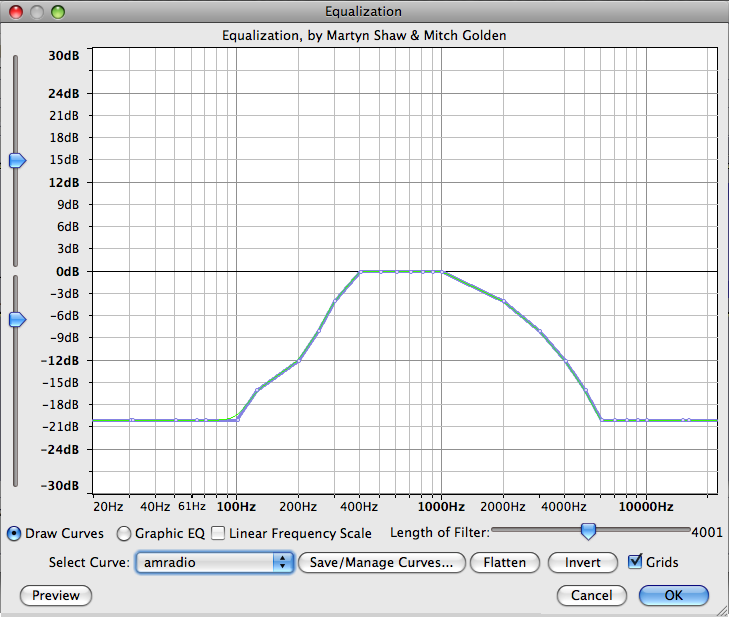Click the lower vertical dB slider handle
729x618 pixels.
point(17,320)
